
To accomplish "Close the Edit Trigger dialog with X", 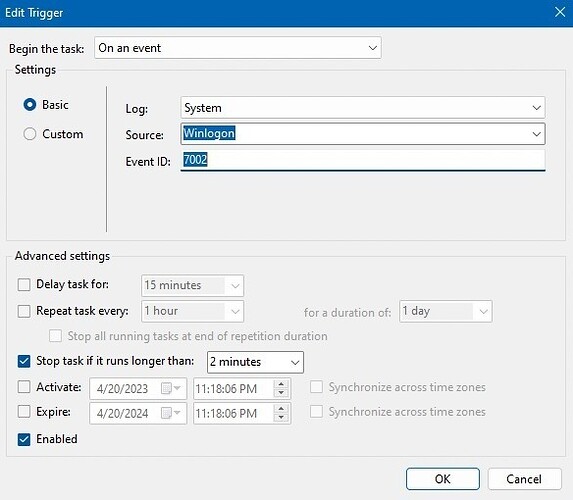I will coord(560,12).
